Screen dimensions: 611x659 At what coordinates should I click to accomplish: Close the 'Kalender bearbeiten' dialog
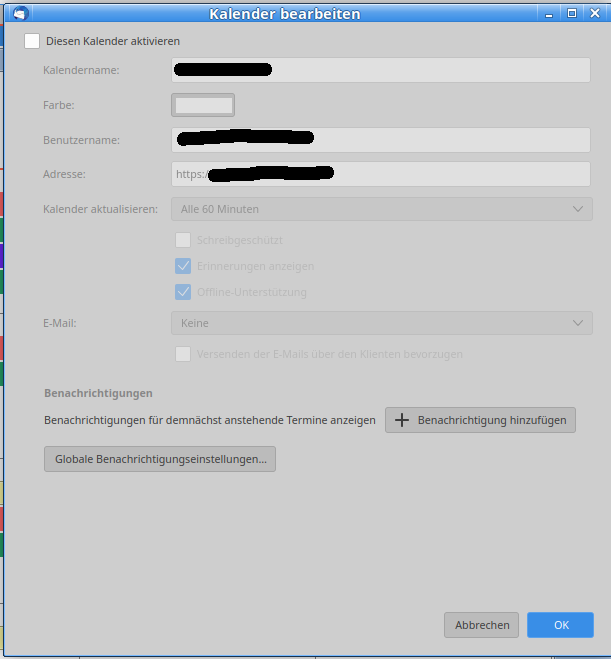pyautogui.click(x=595, y=13)
